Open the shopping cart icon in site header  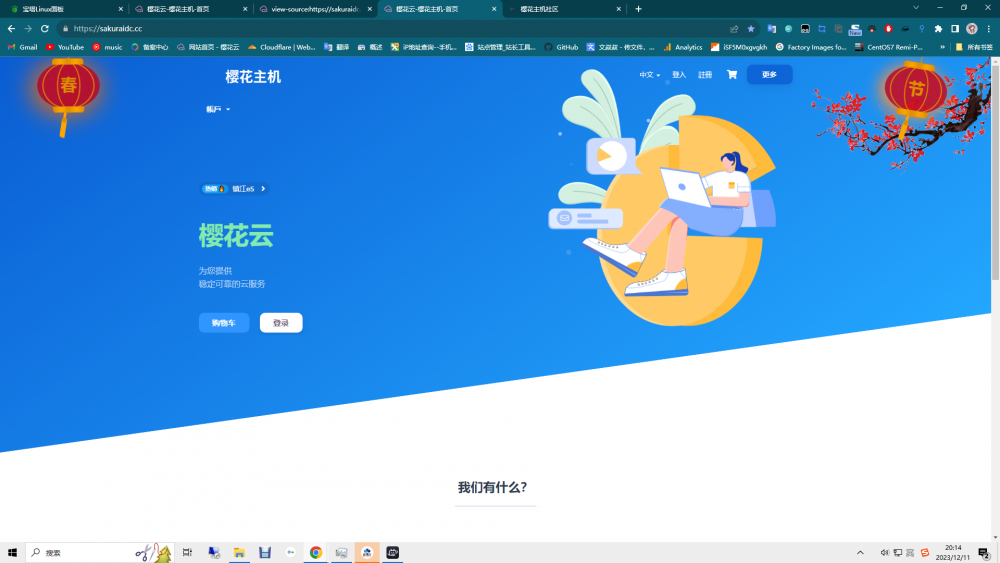pos(732,75)
